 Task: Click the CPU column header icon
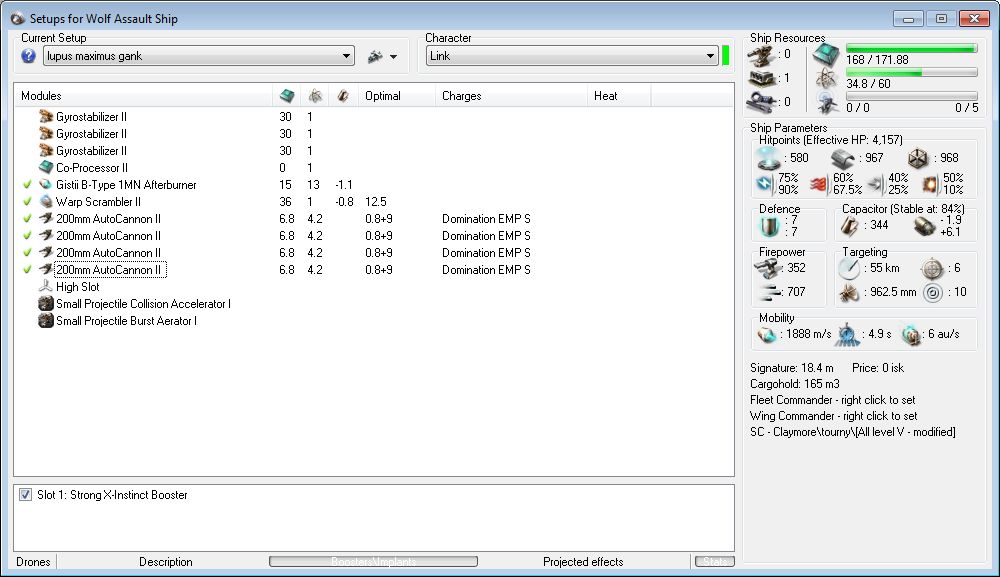pyautogui.click(x=286, y=96)
